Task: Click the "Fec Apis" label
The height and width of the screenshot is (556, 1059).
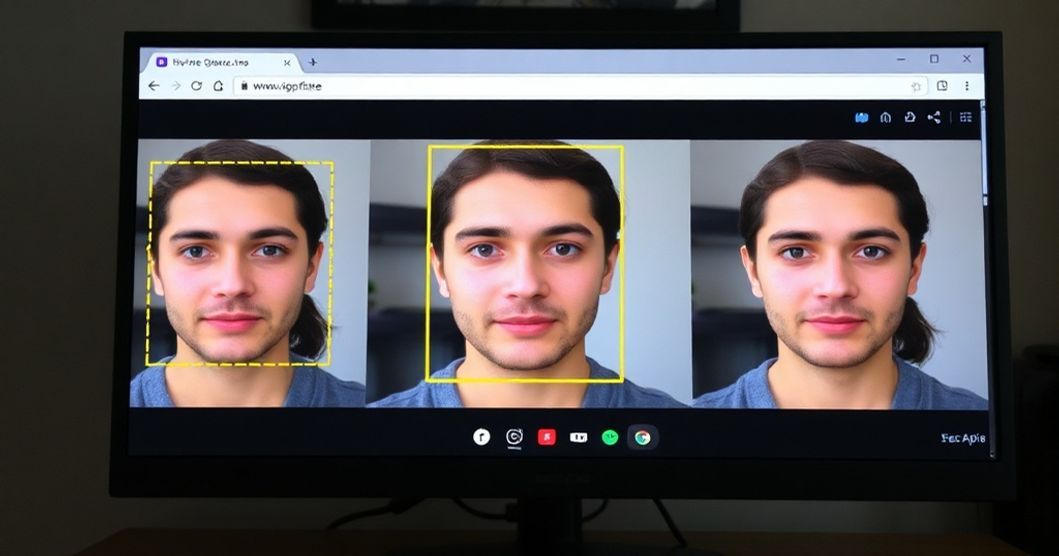Action: pyautogui.click(x=963, y=438)
